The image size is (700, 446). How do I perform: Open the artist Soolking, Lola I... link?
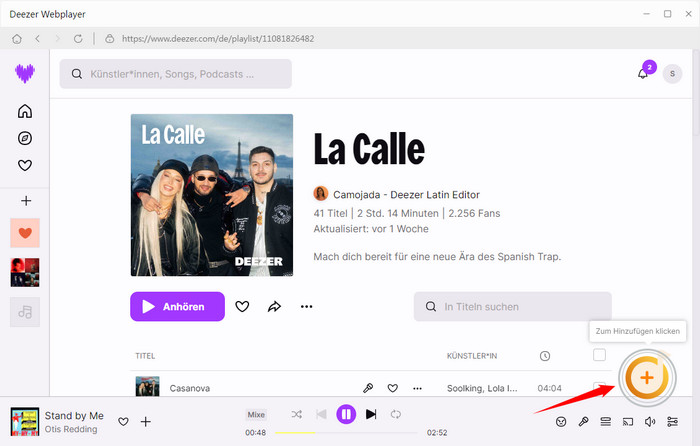(482, 388)
